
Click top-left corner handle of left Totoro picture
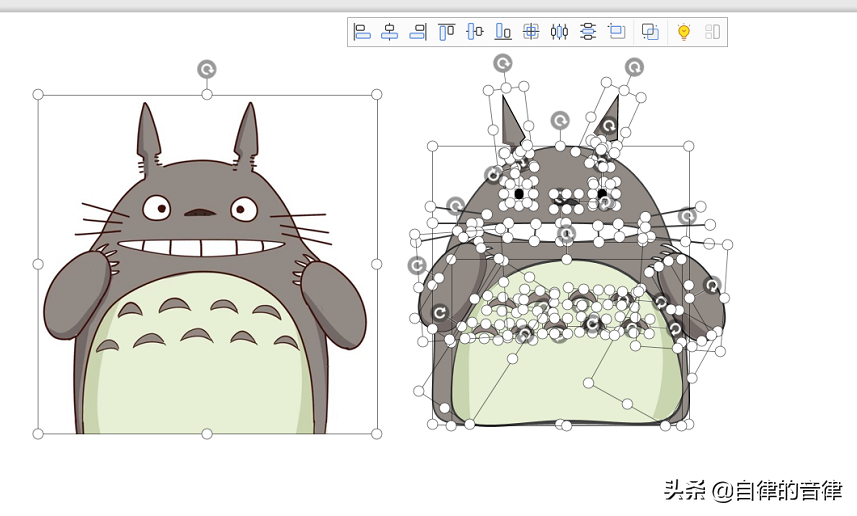tap(38, 95)
